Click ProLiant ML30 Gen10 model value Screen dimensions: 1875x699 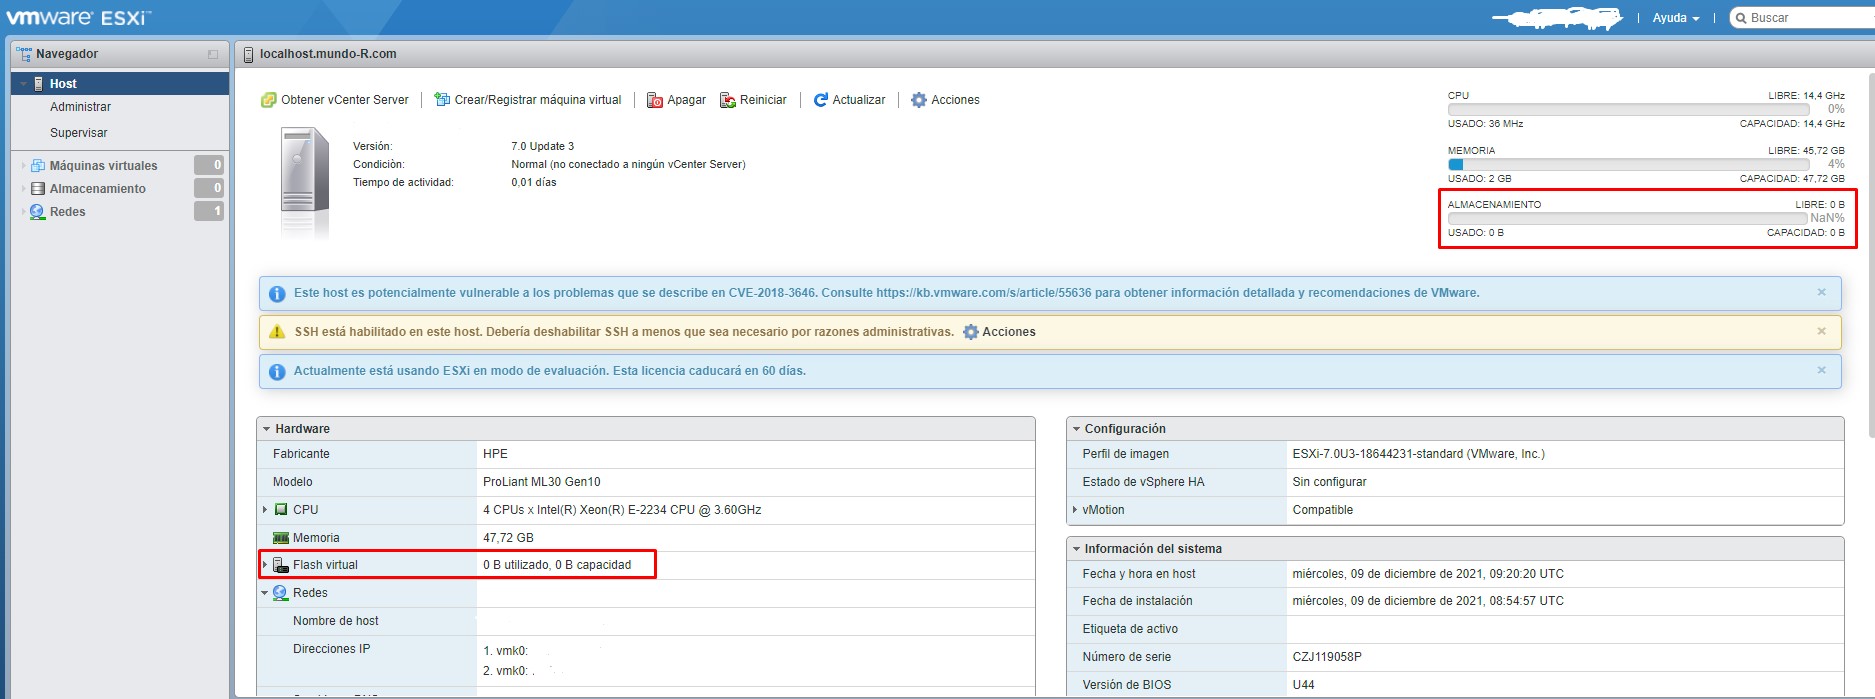coord(542,482)
